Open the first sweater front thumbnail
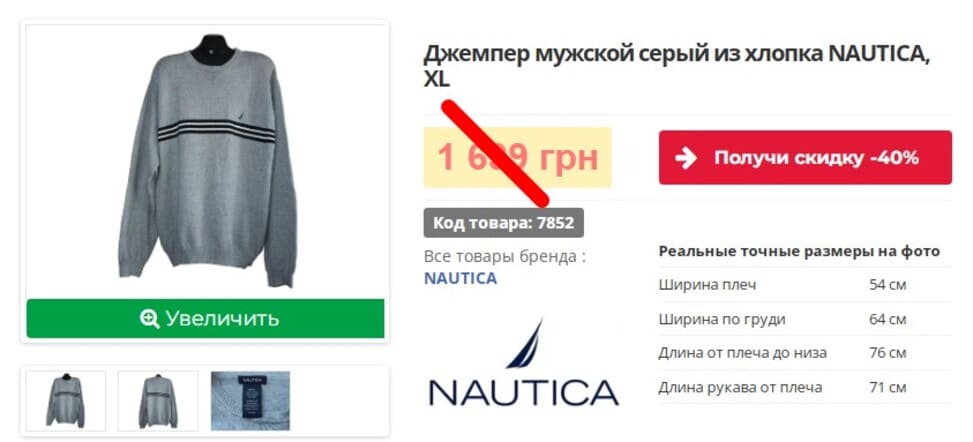 (x=66, y=400)
